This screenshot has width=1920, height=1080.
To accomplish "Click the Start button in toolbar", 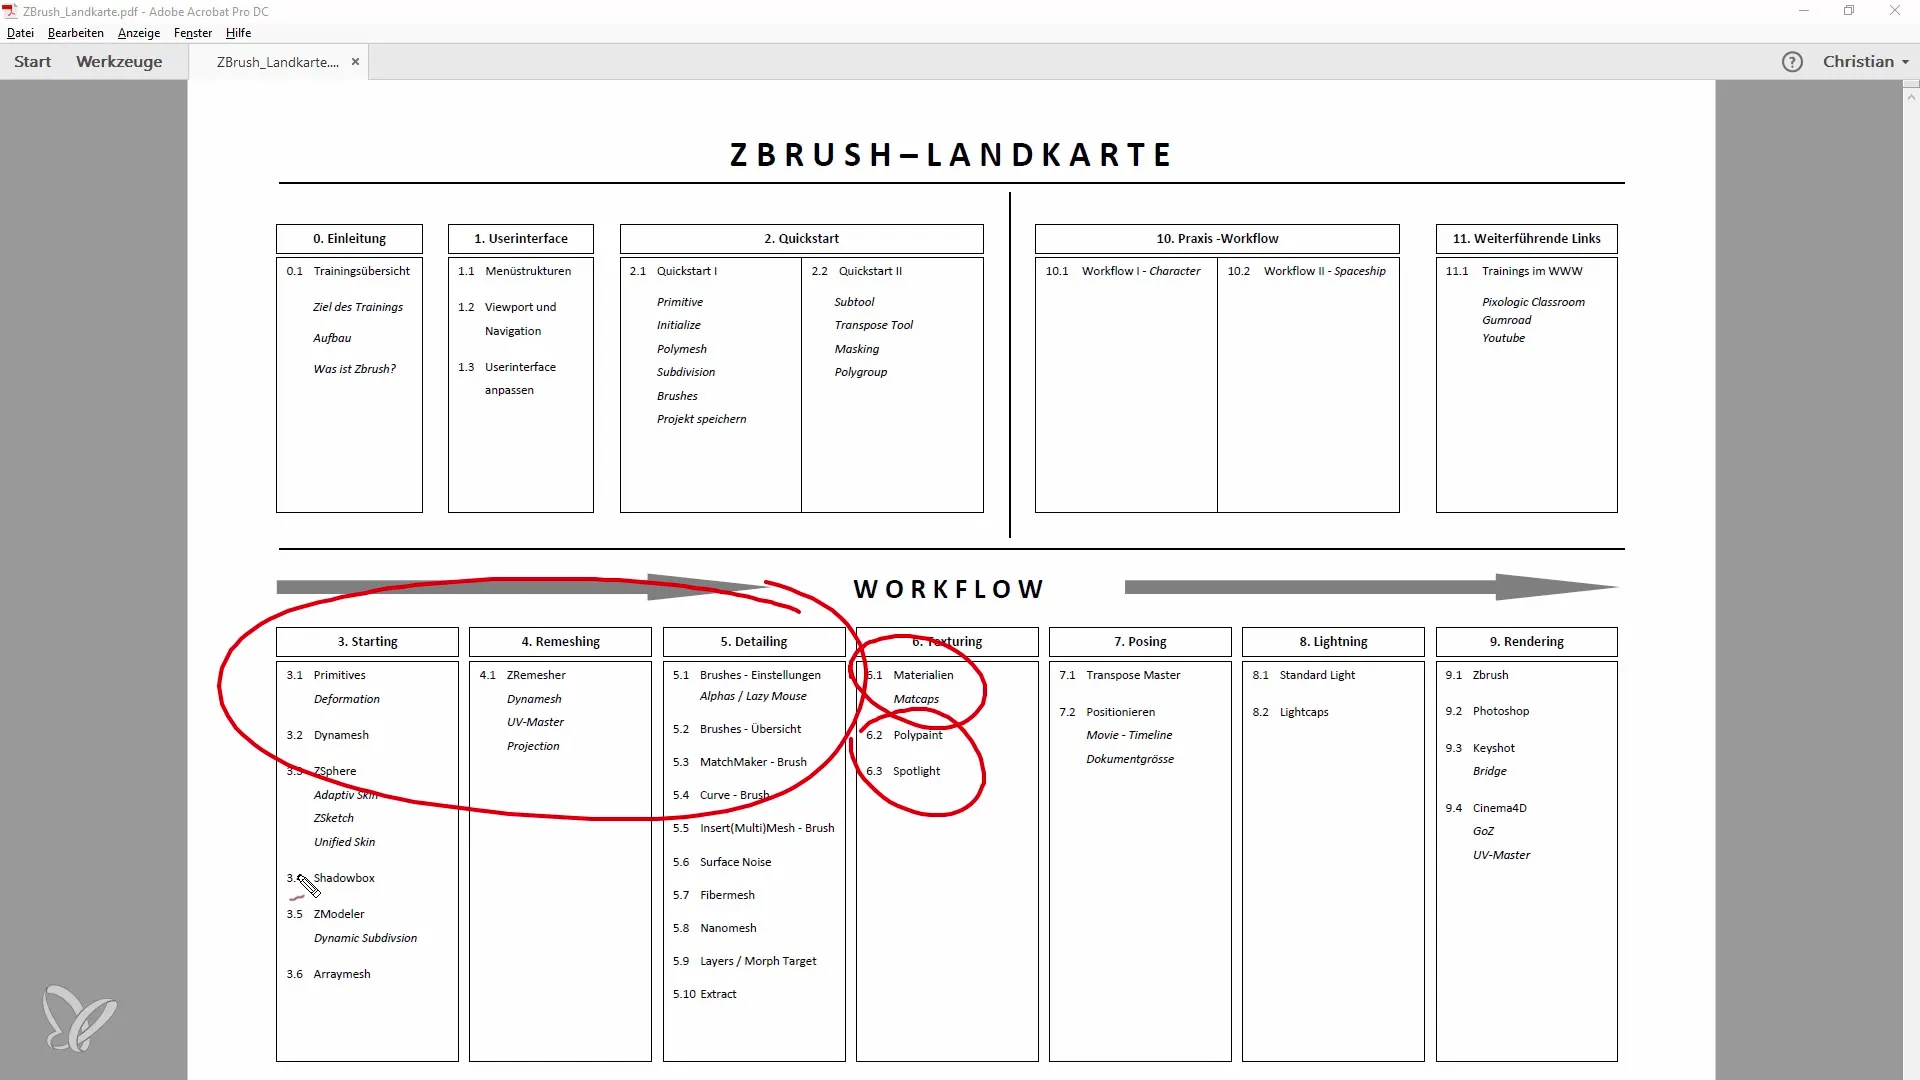I will coord(32,62).
